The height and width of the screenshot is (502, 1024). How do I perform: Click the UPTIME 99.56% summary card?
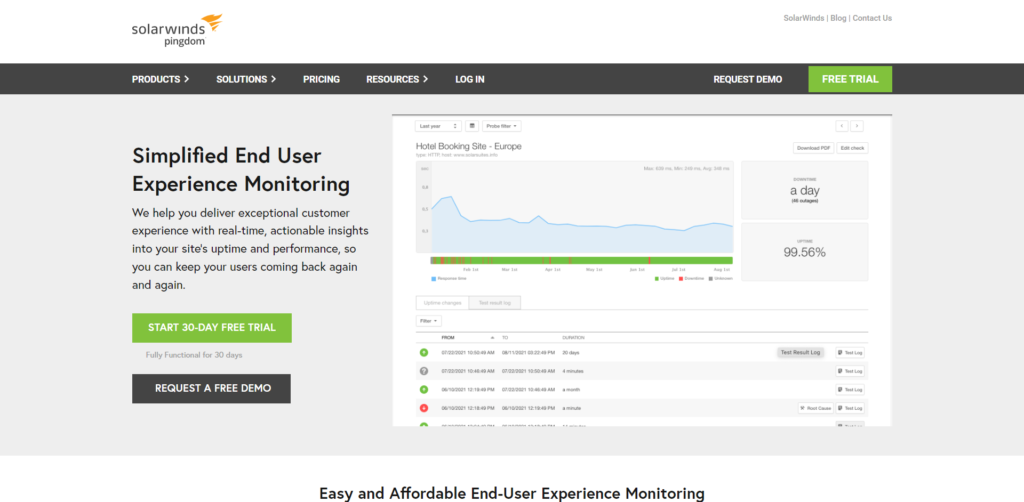pos(805,252)
